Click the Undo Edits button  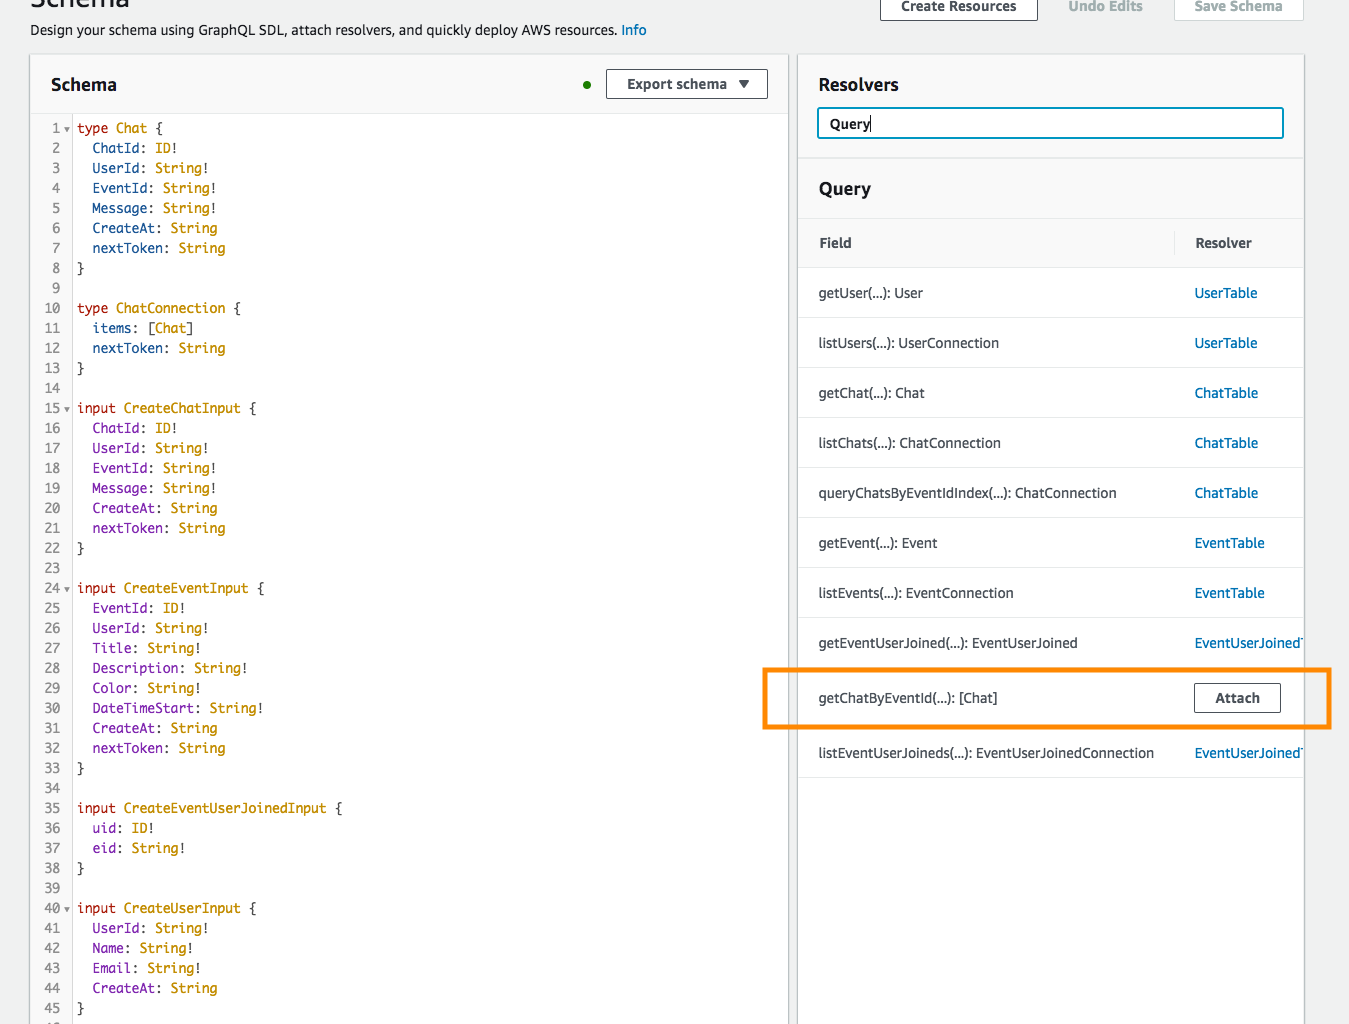click(x=1105, y=8)
